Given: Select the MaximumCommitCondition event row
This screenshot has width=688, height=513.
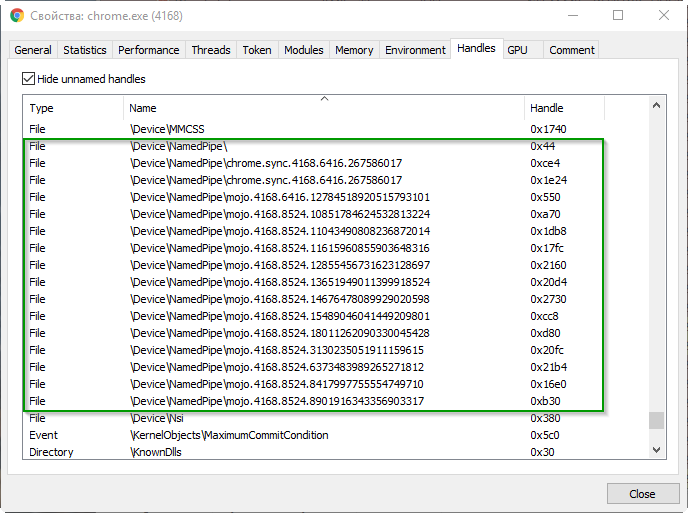Looking at the screenshot, I should tap(314, 435).
